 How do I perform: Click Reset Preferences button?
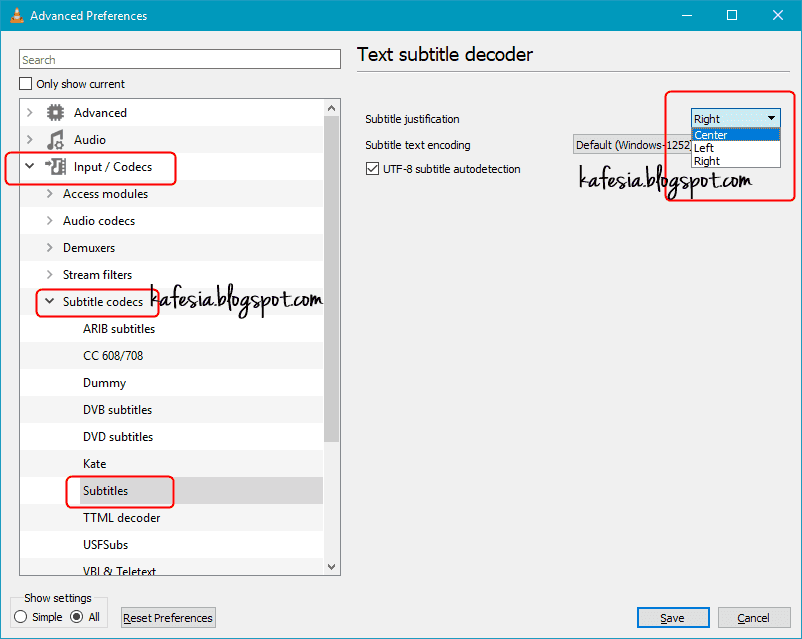[168, 618]
